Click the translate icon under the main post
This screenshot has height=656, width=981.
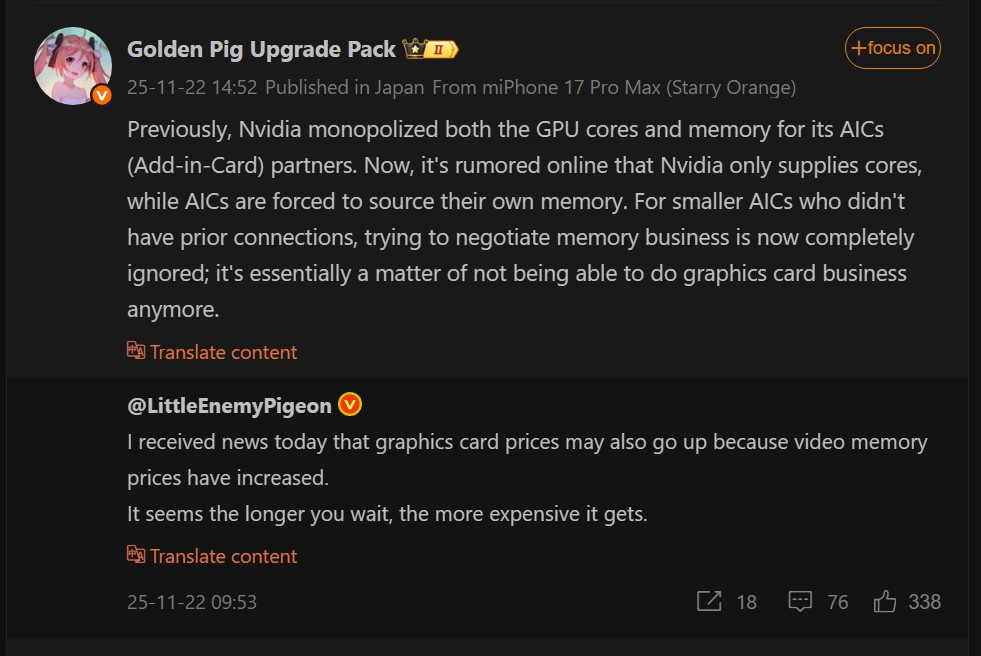136,351
